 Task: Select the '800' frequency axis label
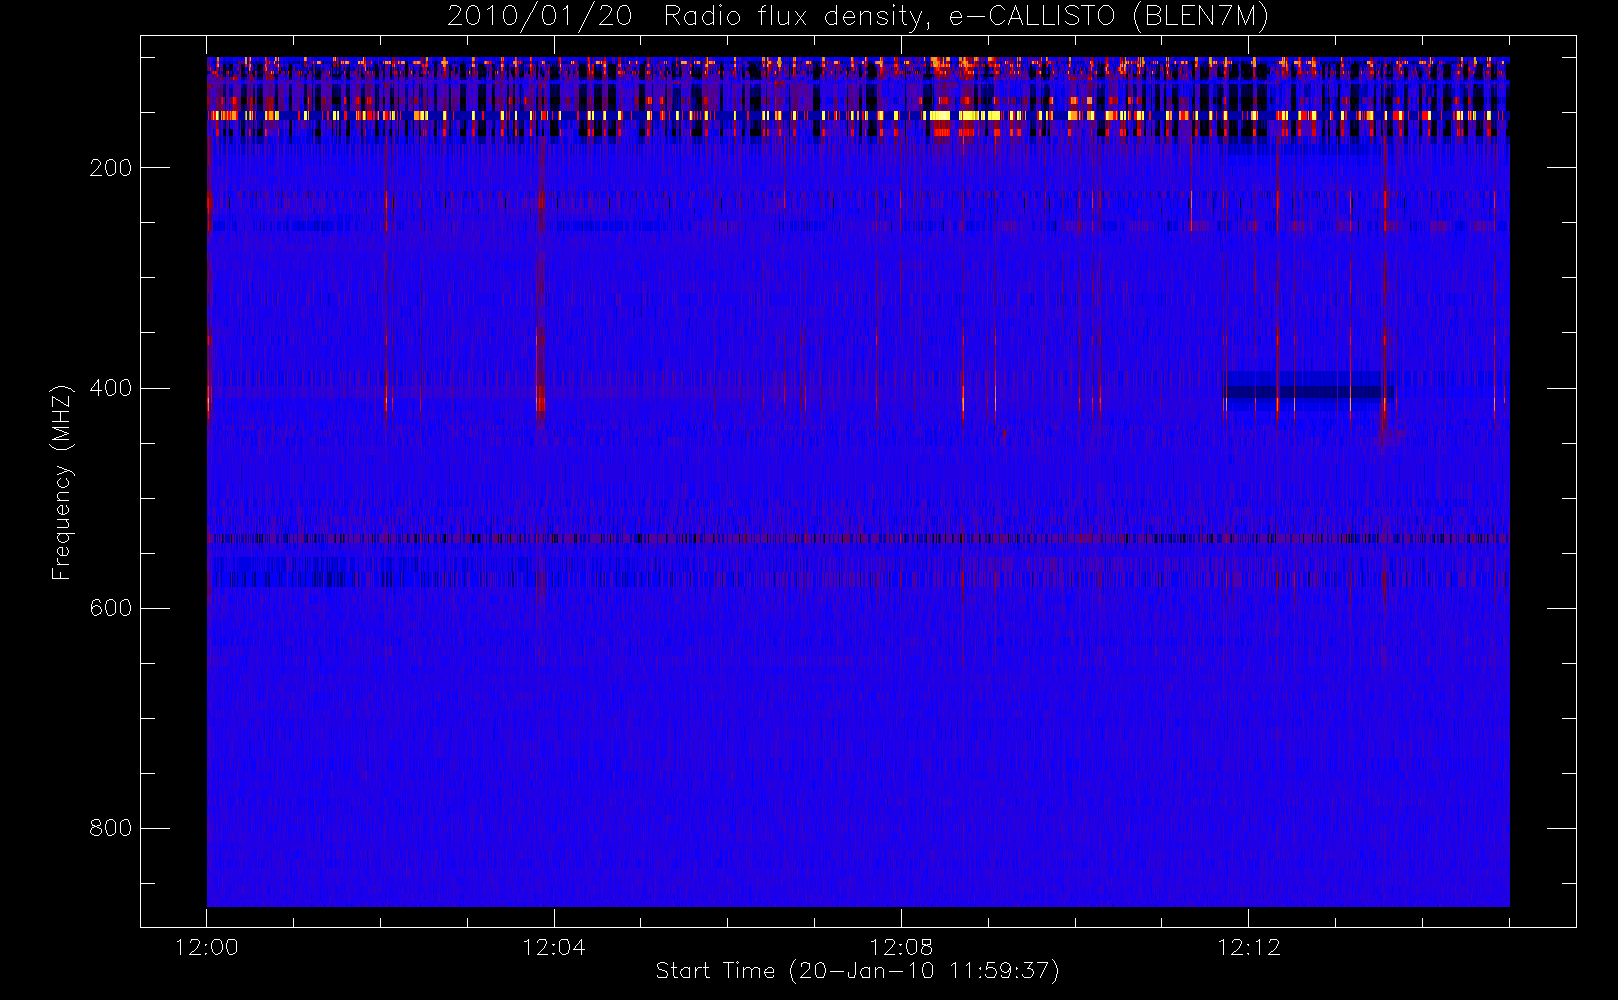[x=111, y=828]
